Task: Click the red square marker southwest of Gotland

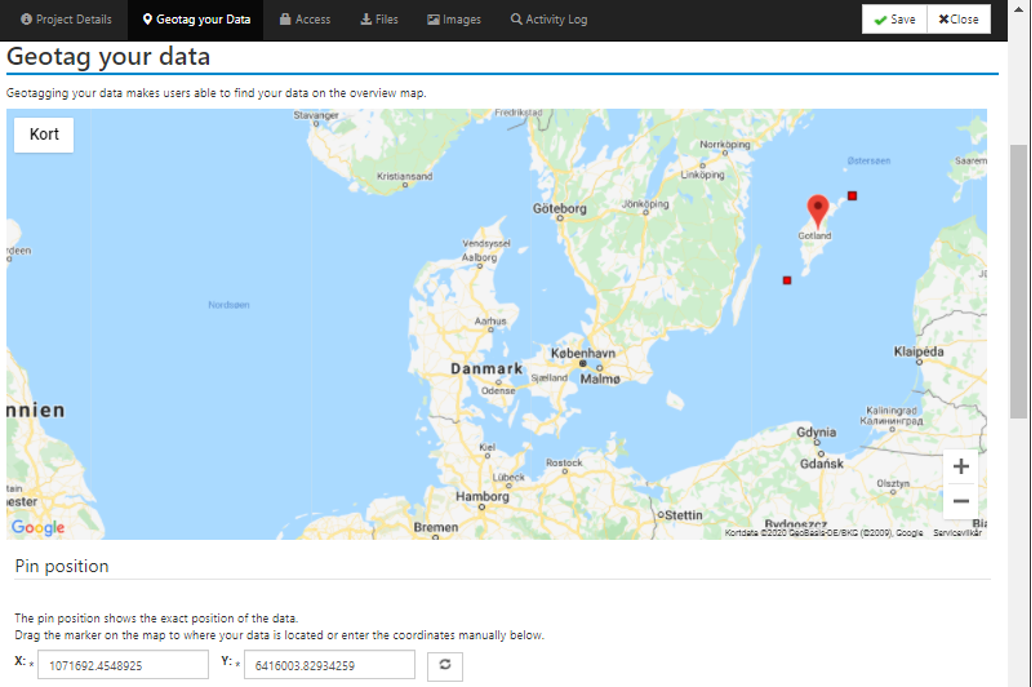Action: 787,280
